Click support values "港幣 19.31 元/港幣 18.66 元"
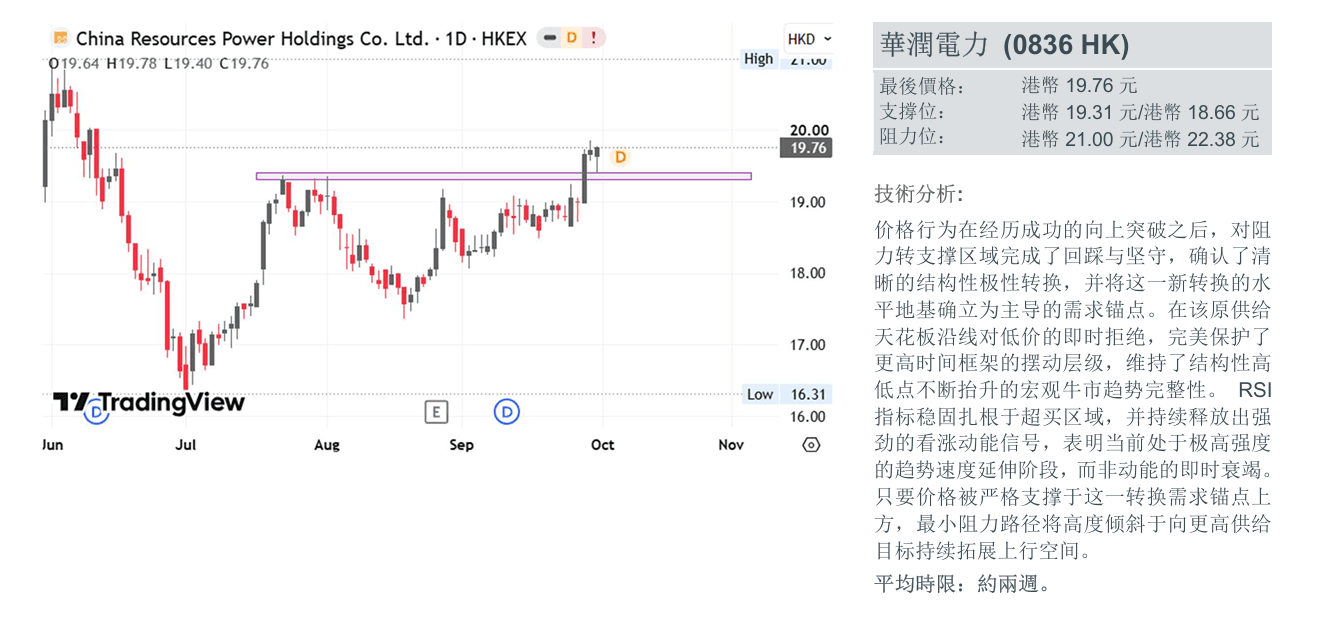Image resolution: width=1330 pixels, height=620 pixels. coord(1140,112)
